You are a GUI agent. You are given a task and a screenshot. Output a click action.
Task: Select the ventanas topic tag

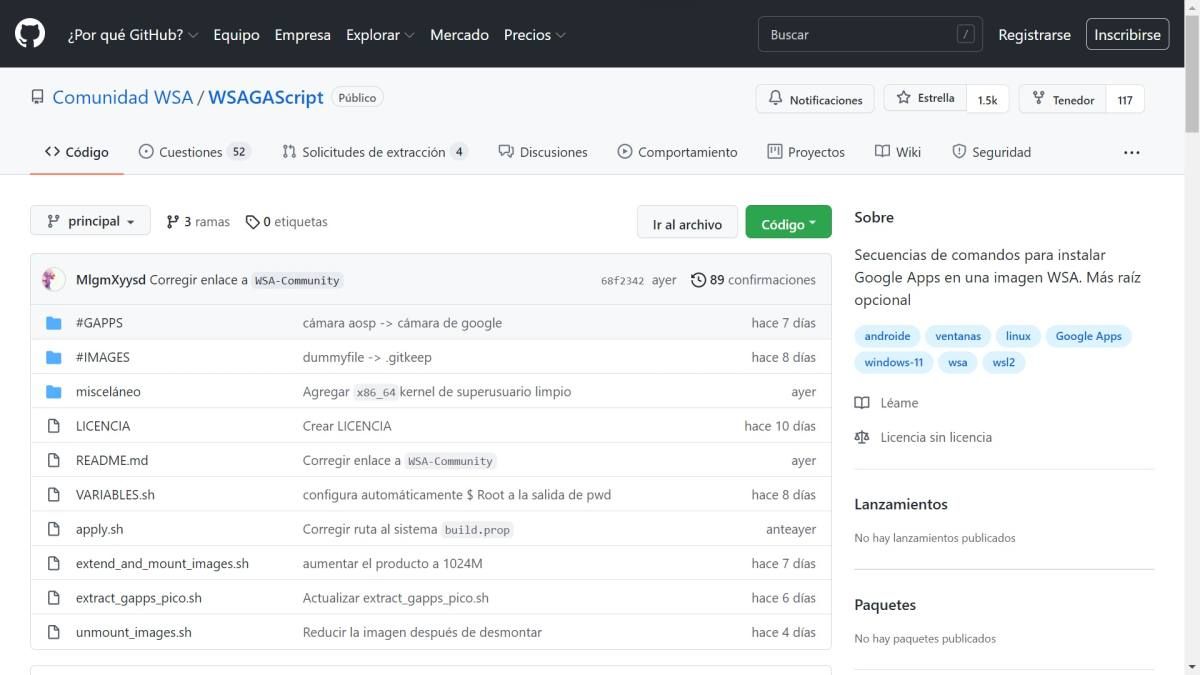click(x=958, y=336)
